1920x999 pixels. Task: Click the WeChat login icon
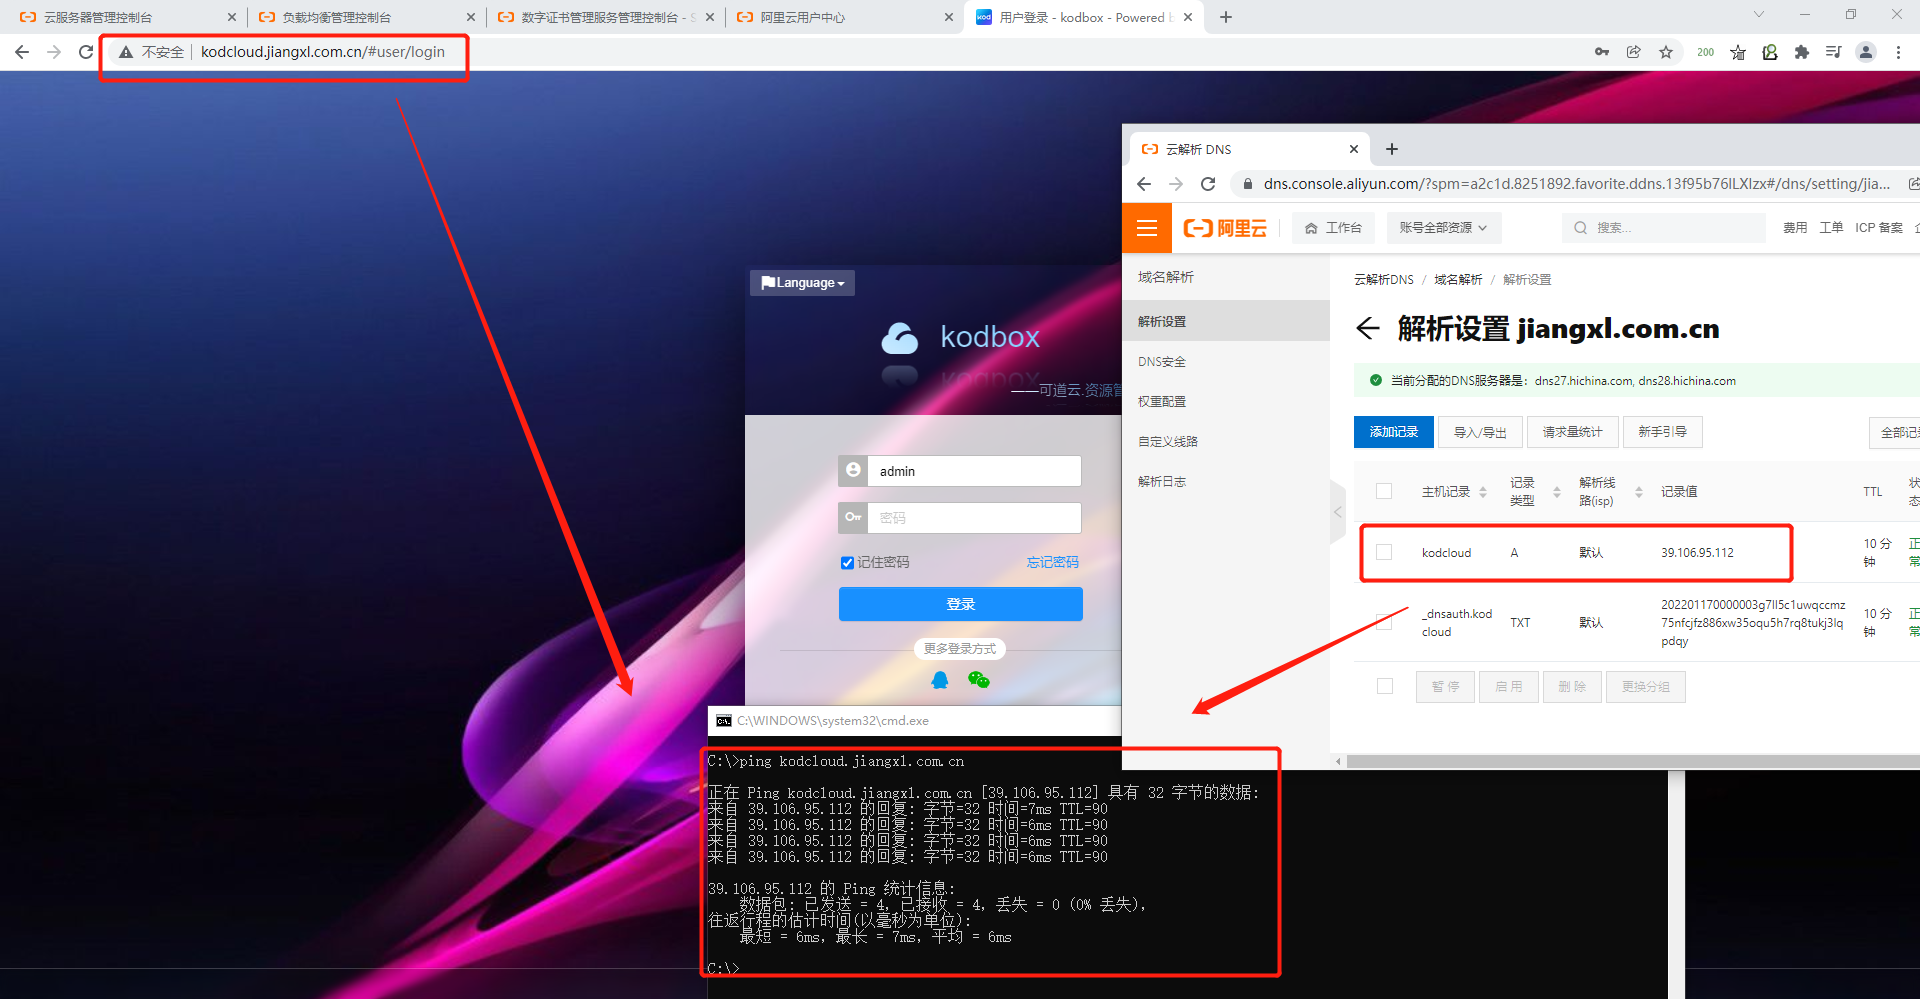978,680
